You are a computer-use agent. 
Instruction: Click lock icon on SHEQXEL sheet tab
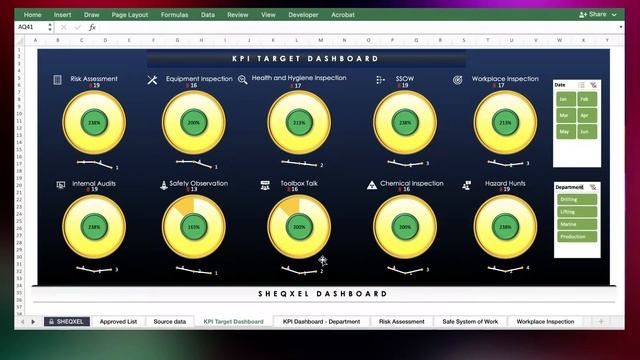51,322
